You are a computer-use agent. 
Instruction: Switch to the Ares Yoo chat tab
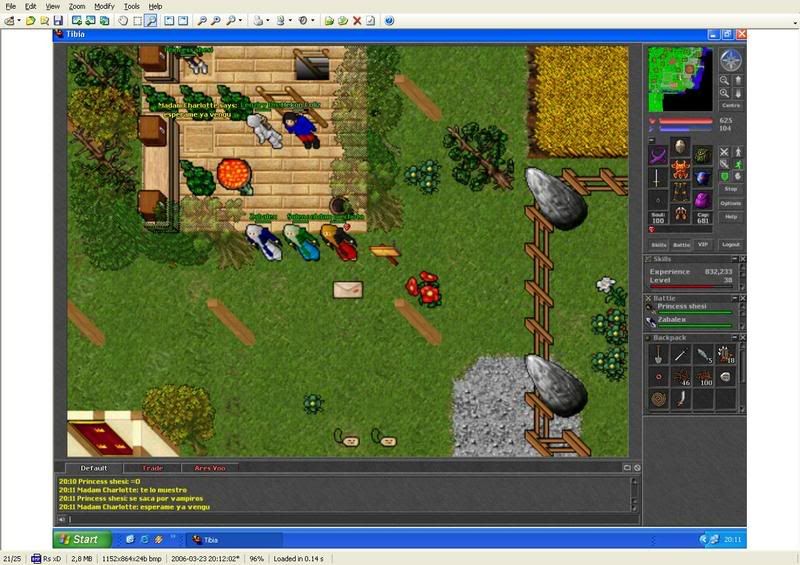click(x=210, y=468)
